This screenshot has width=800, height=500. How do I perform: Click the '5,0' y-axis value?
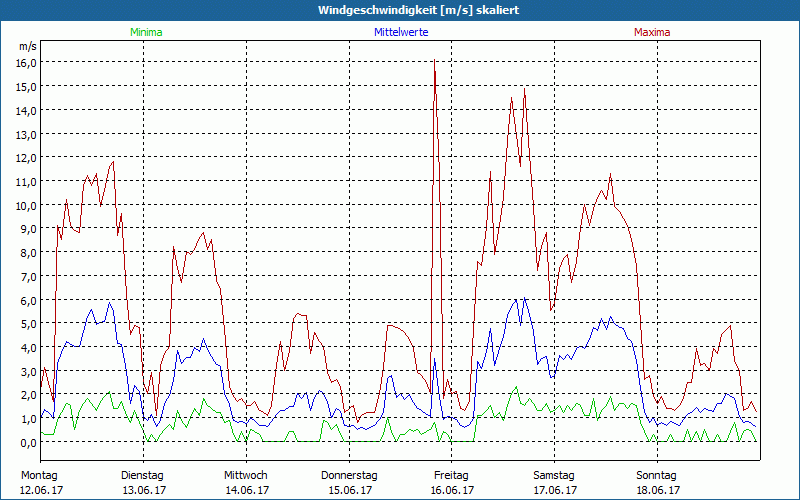29,323
